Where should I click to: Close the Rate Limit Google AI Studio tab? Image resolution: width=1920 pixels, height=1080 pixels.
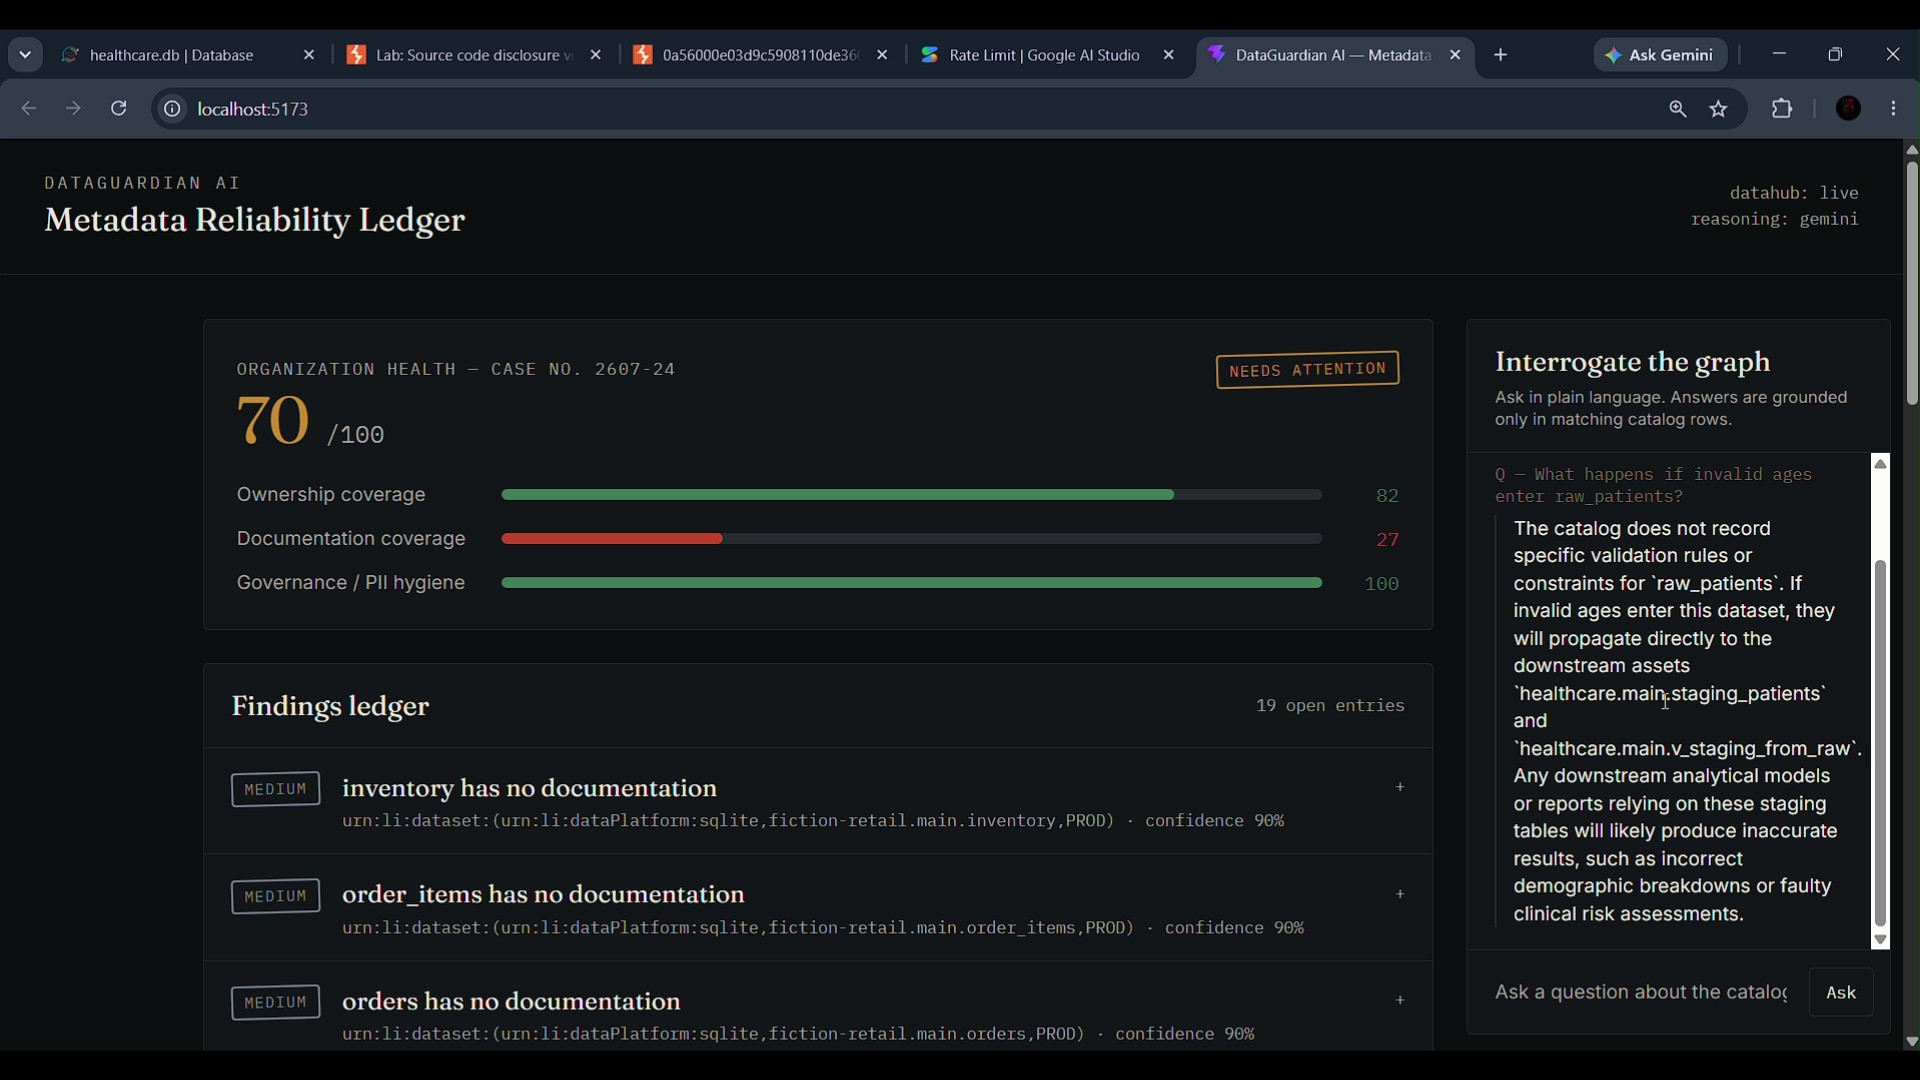coord(1169,56)
